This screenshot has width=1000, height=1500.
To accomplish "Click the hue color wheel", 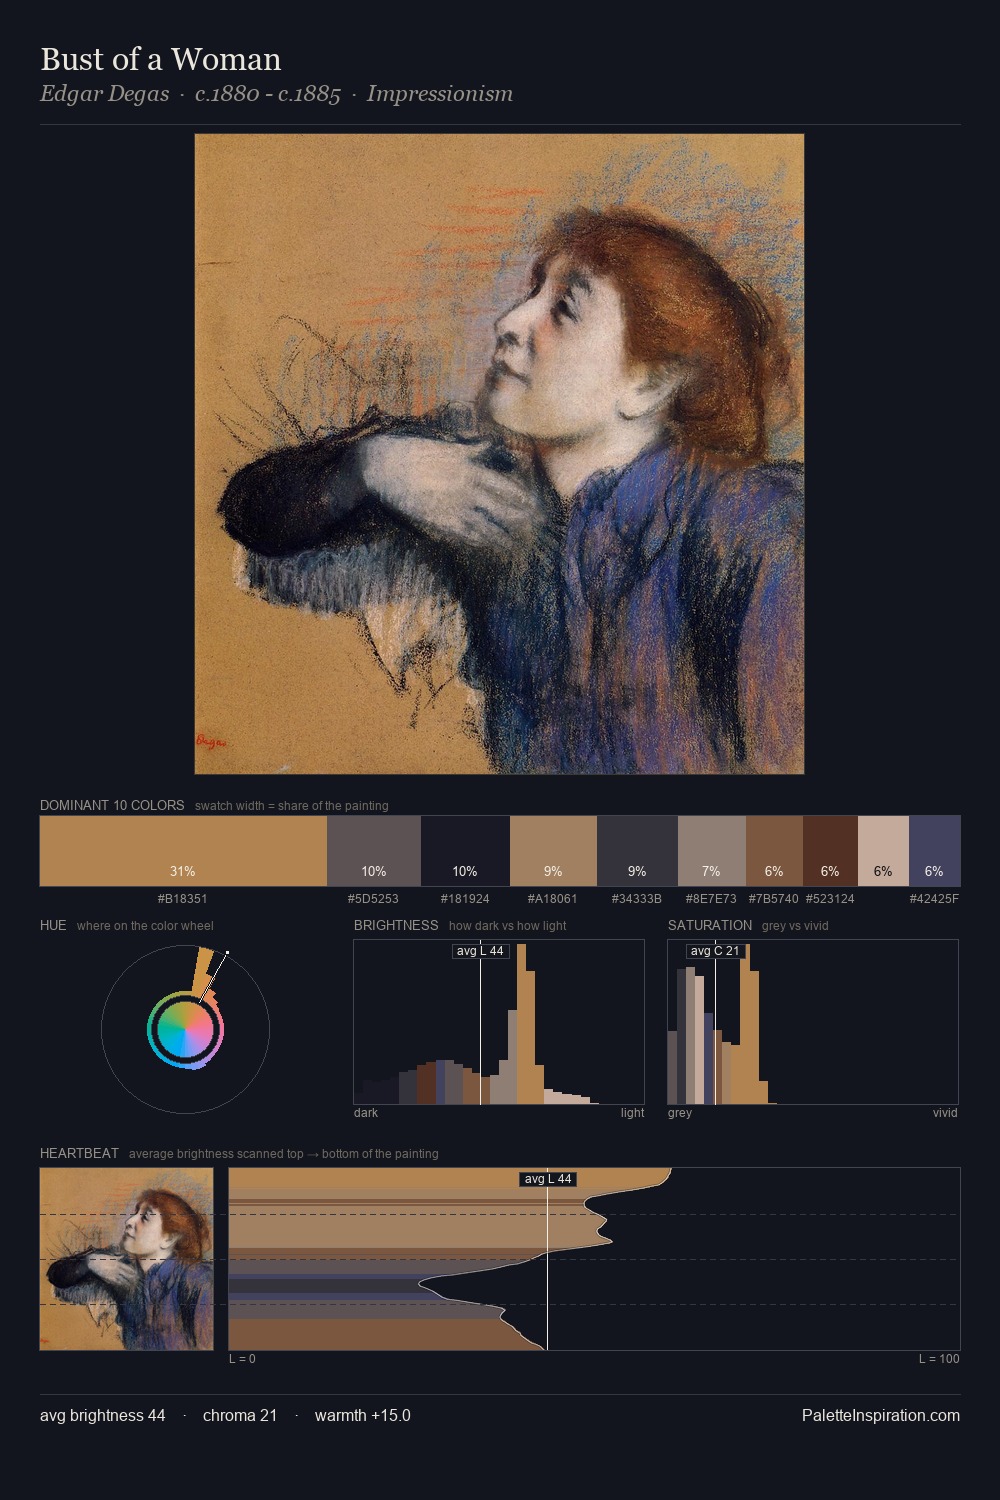I will (185, 1029).
